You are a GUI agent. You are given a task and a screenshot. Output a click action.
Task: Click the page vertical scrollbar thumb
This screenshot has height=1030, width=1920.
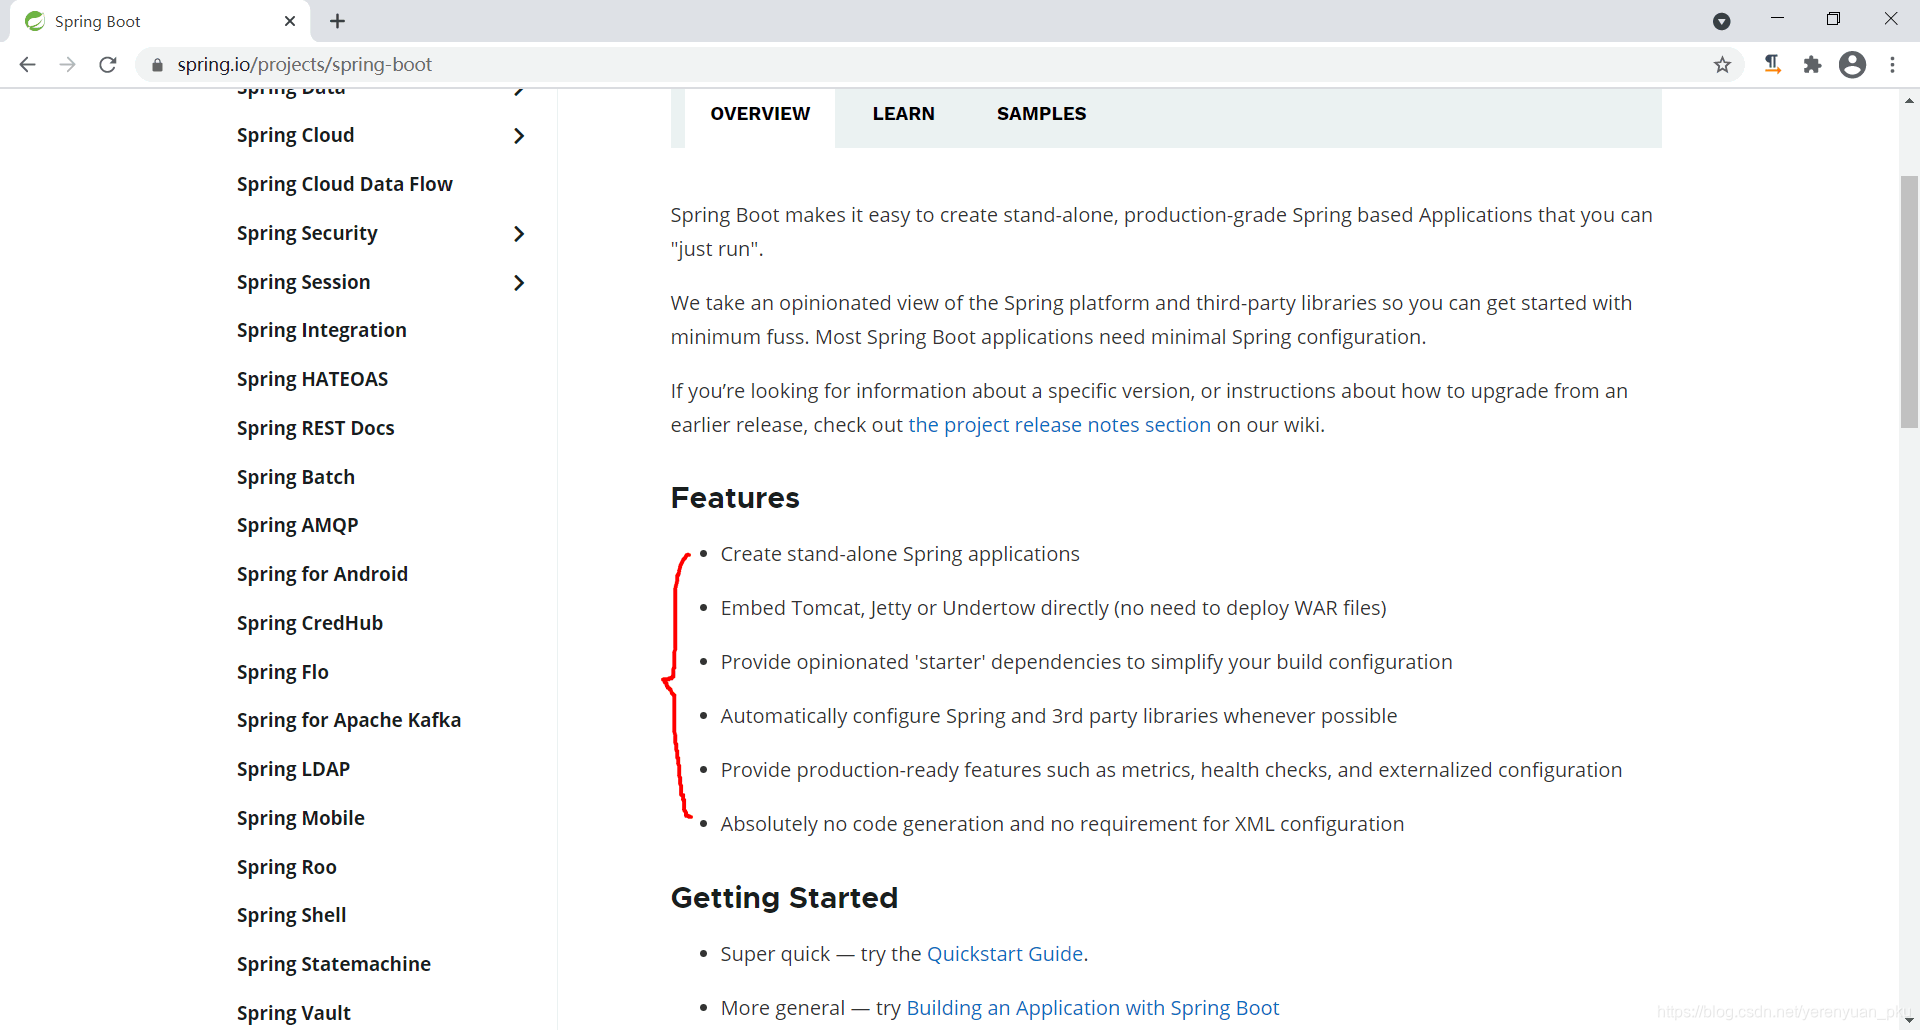point(1909,302)
